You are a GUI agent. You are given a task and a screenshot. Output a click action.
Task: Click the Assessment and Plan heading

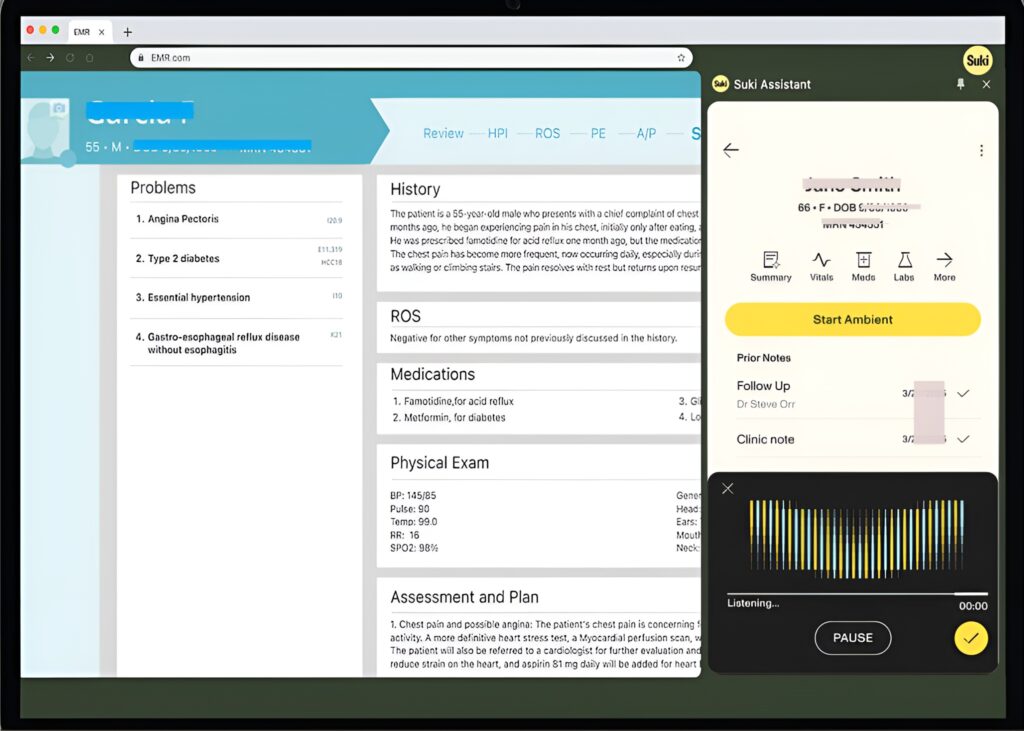(464, 597)
